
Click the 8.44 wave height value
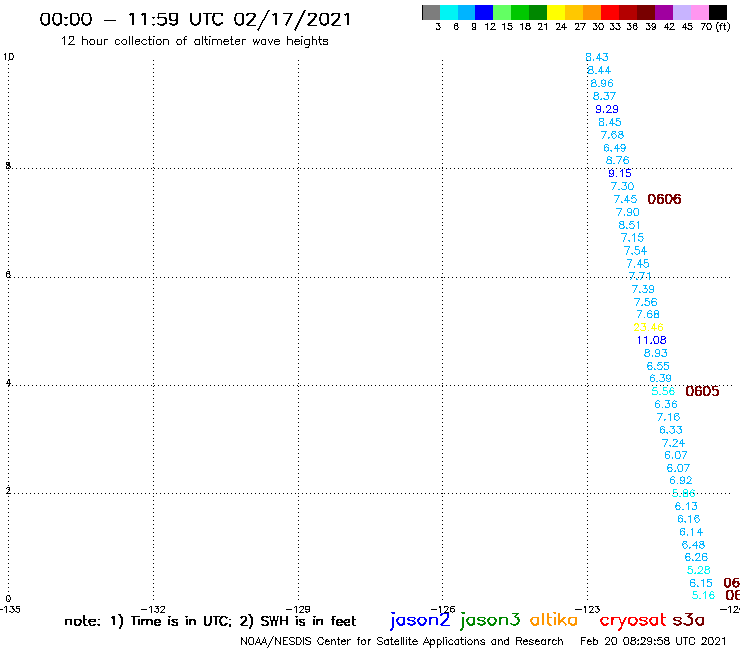coord(599,70)
